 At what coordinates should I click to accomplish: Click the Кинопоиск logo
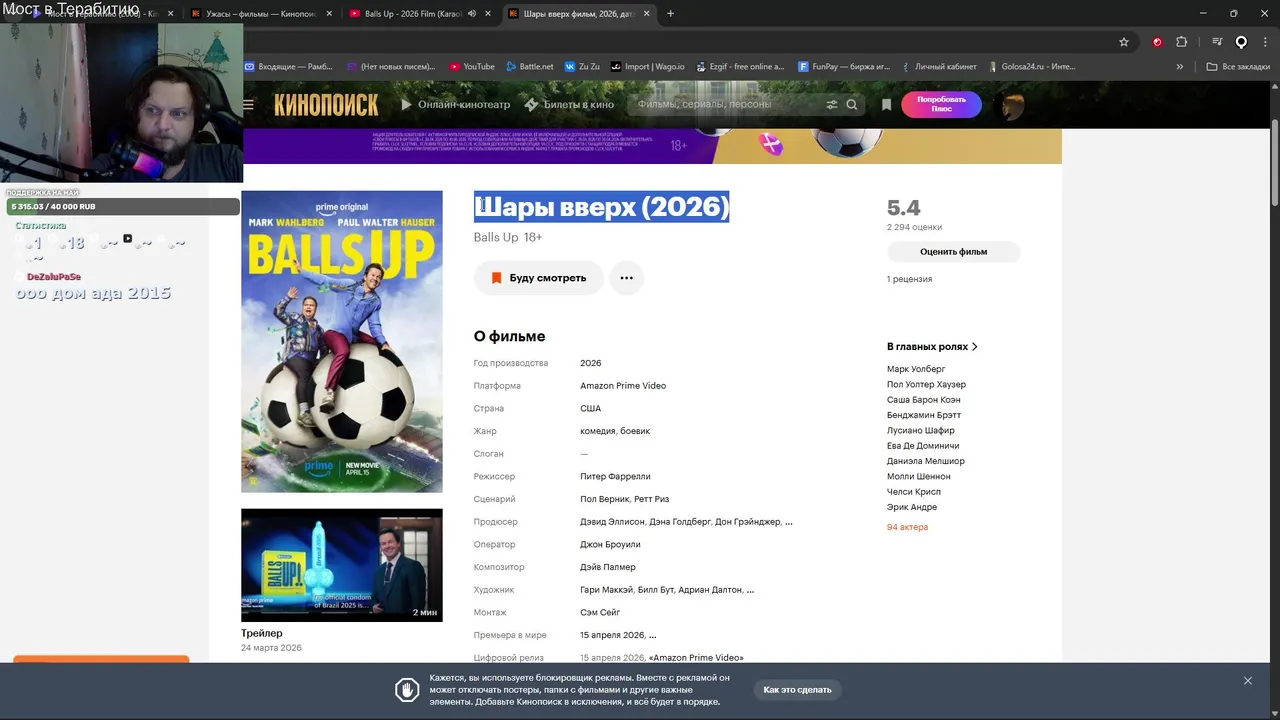326,105
